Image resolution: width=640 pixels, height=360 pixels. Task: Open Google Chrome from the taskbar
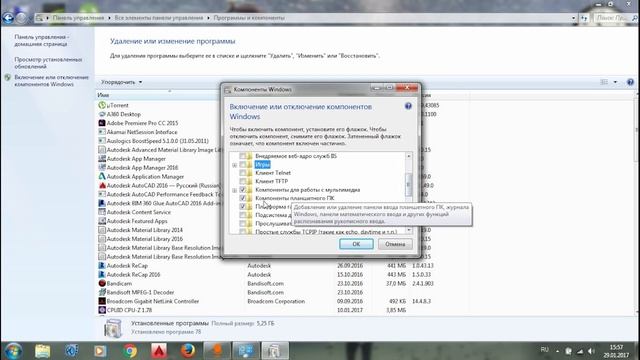[130, 351]
